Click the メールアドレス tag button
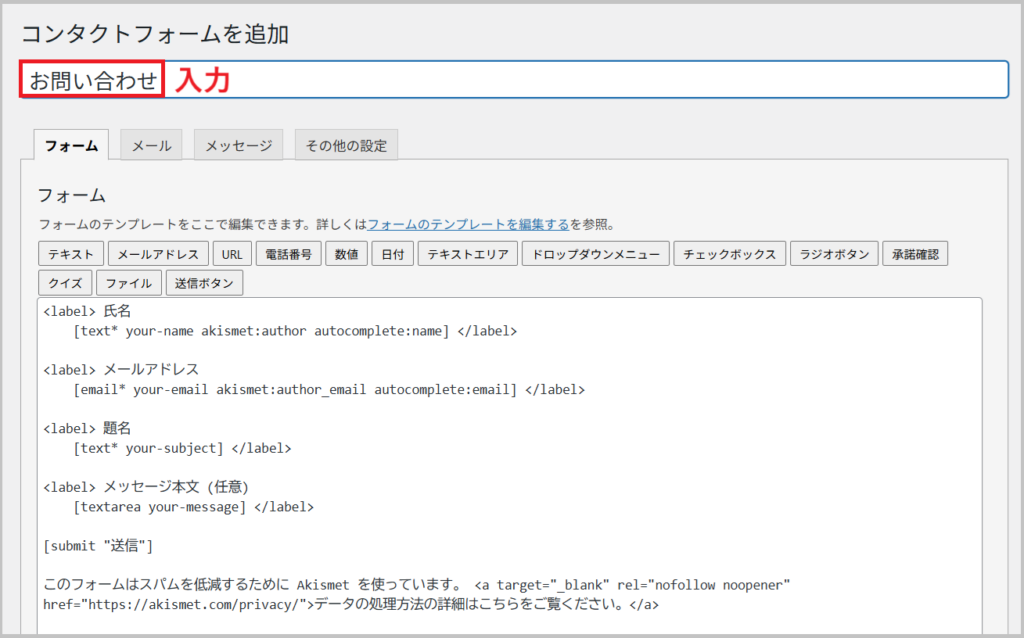This screenshot has width=1024, height=638. pyautogui.click(x=158, y=254)
